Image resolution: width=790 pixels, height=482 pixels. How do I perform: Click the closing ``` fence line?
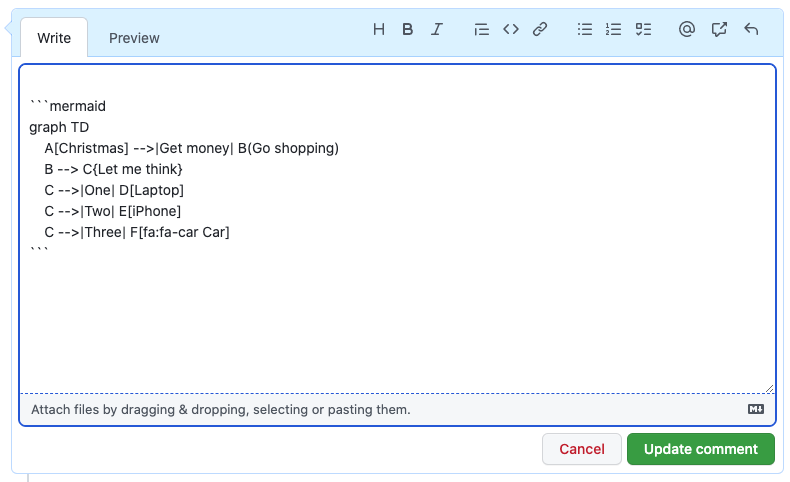(x=39, y=250)
